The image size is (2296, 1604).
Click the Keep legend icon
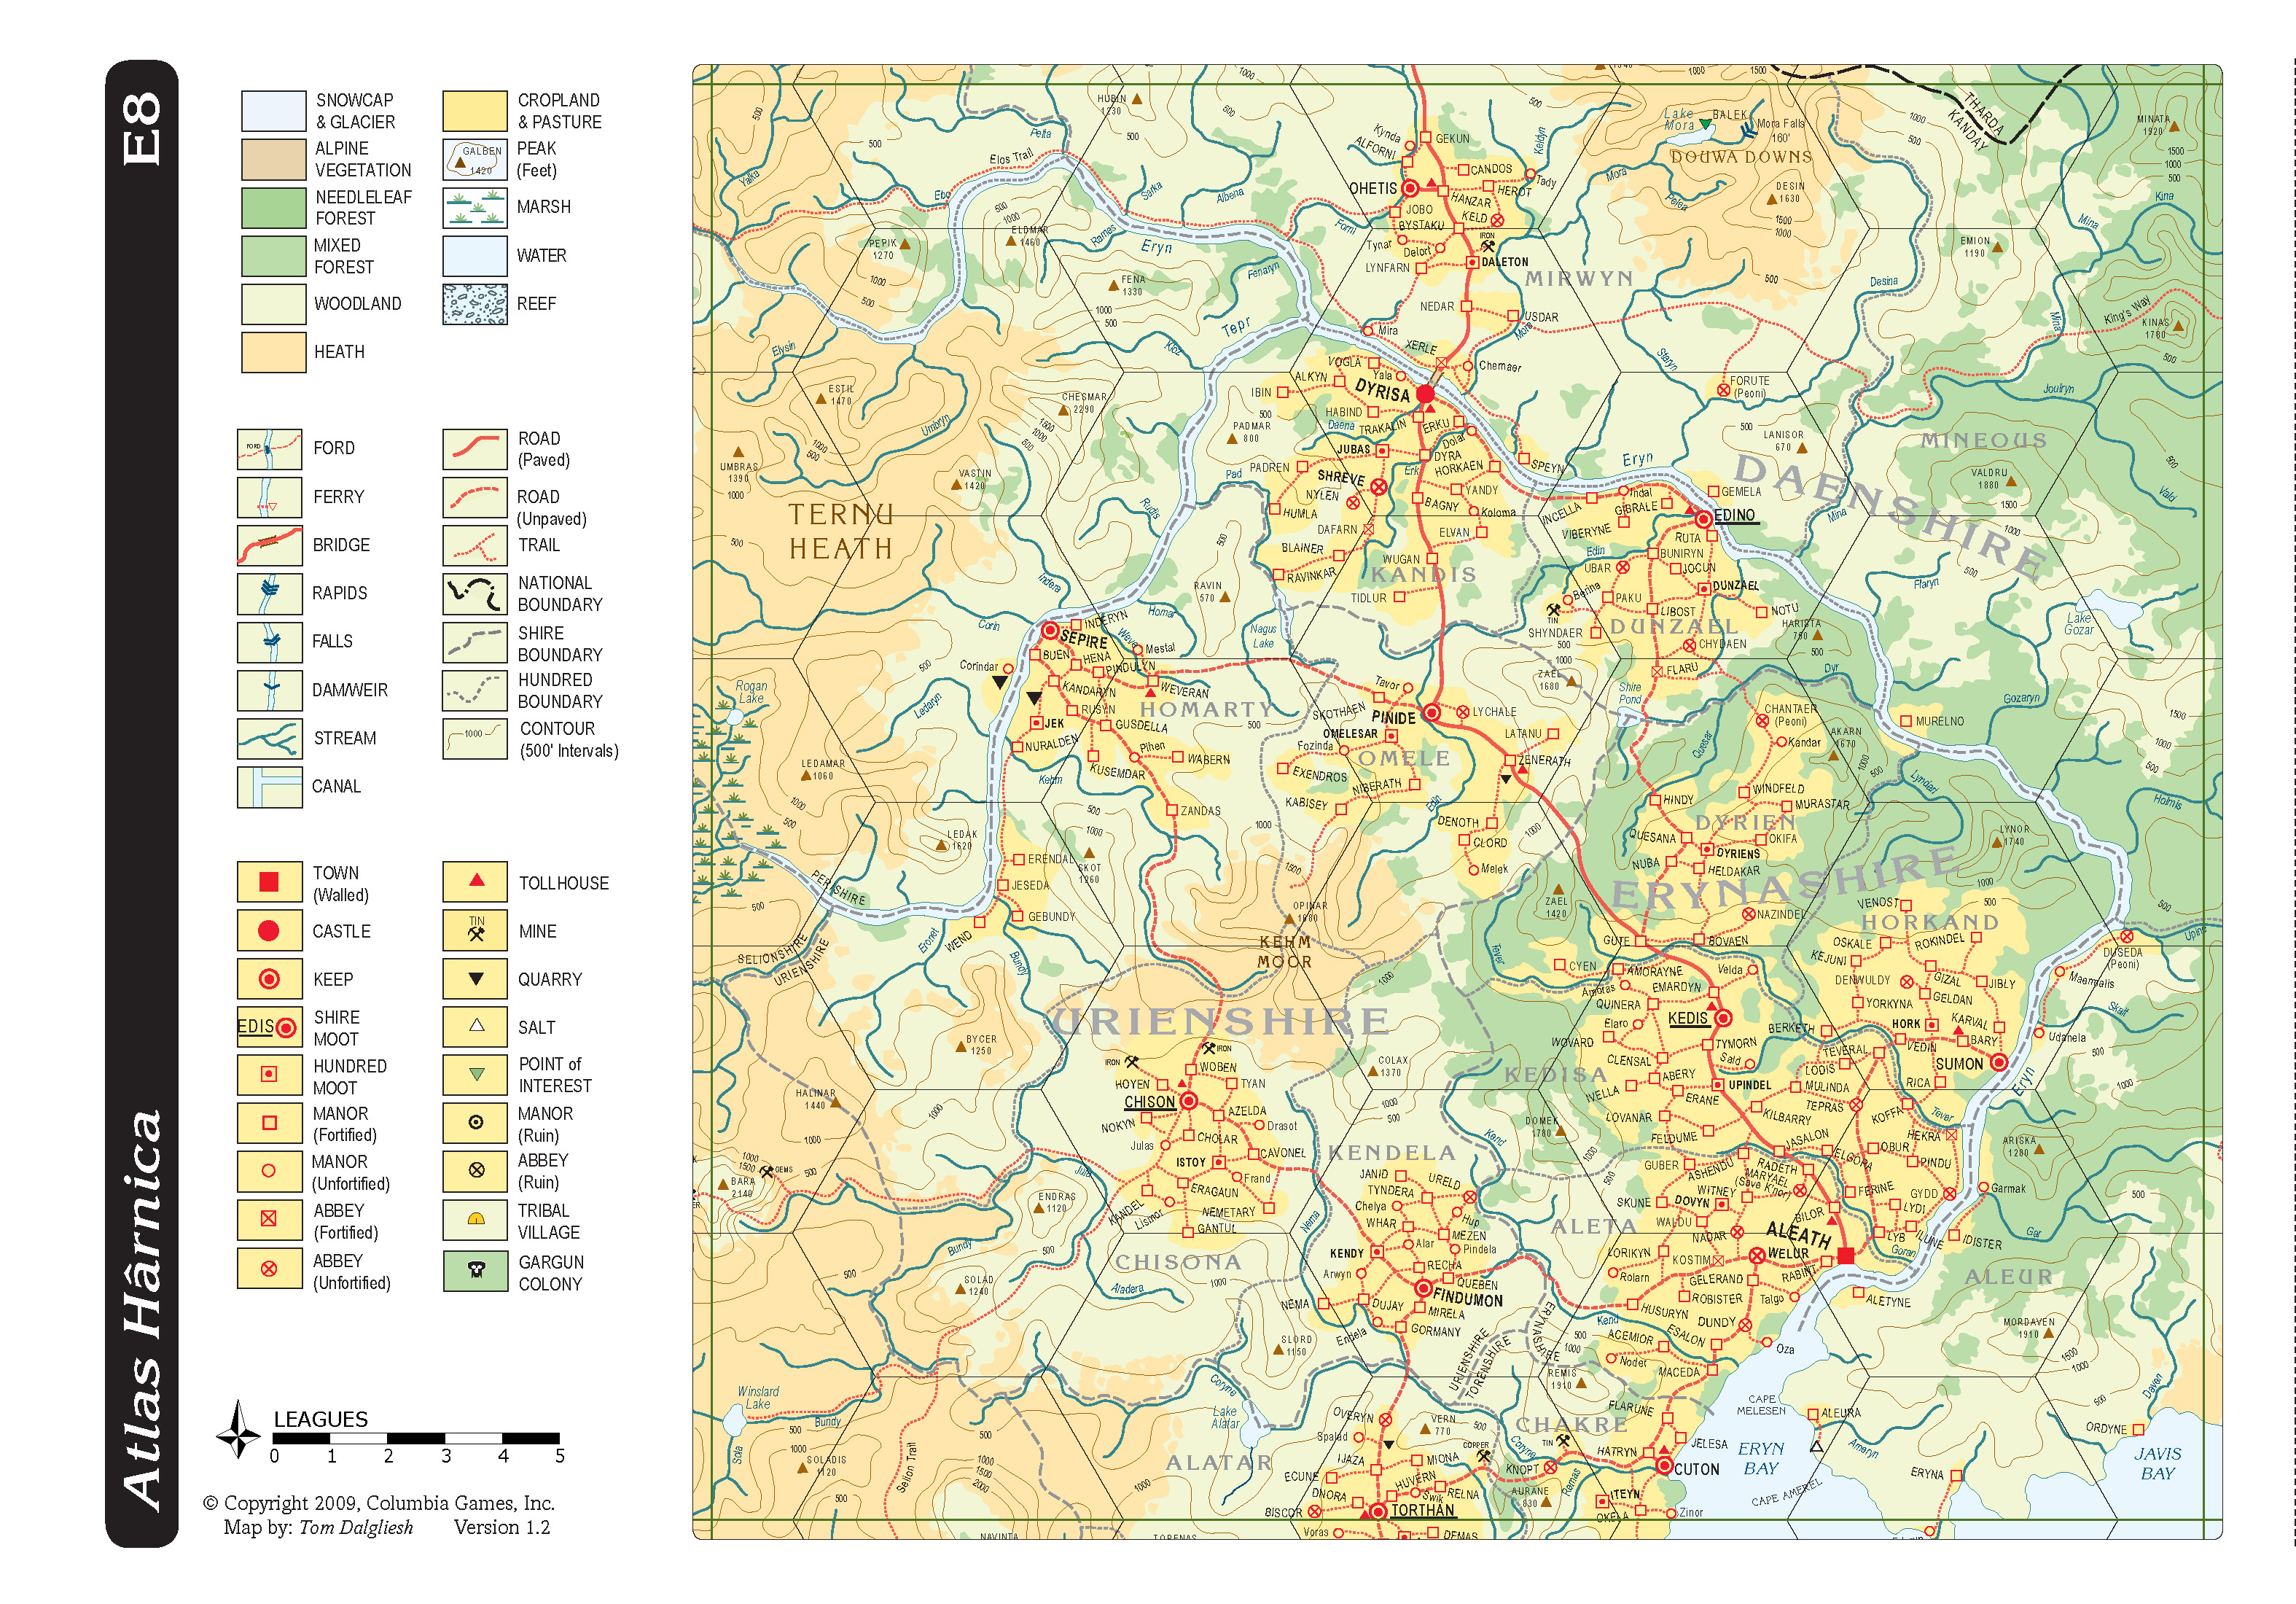[x=269, y=979]
